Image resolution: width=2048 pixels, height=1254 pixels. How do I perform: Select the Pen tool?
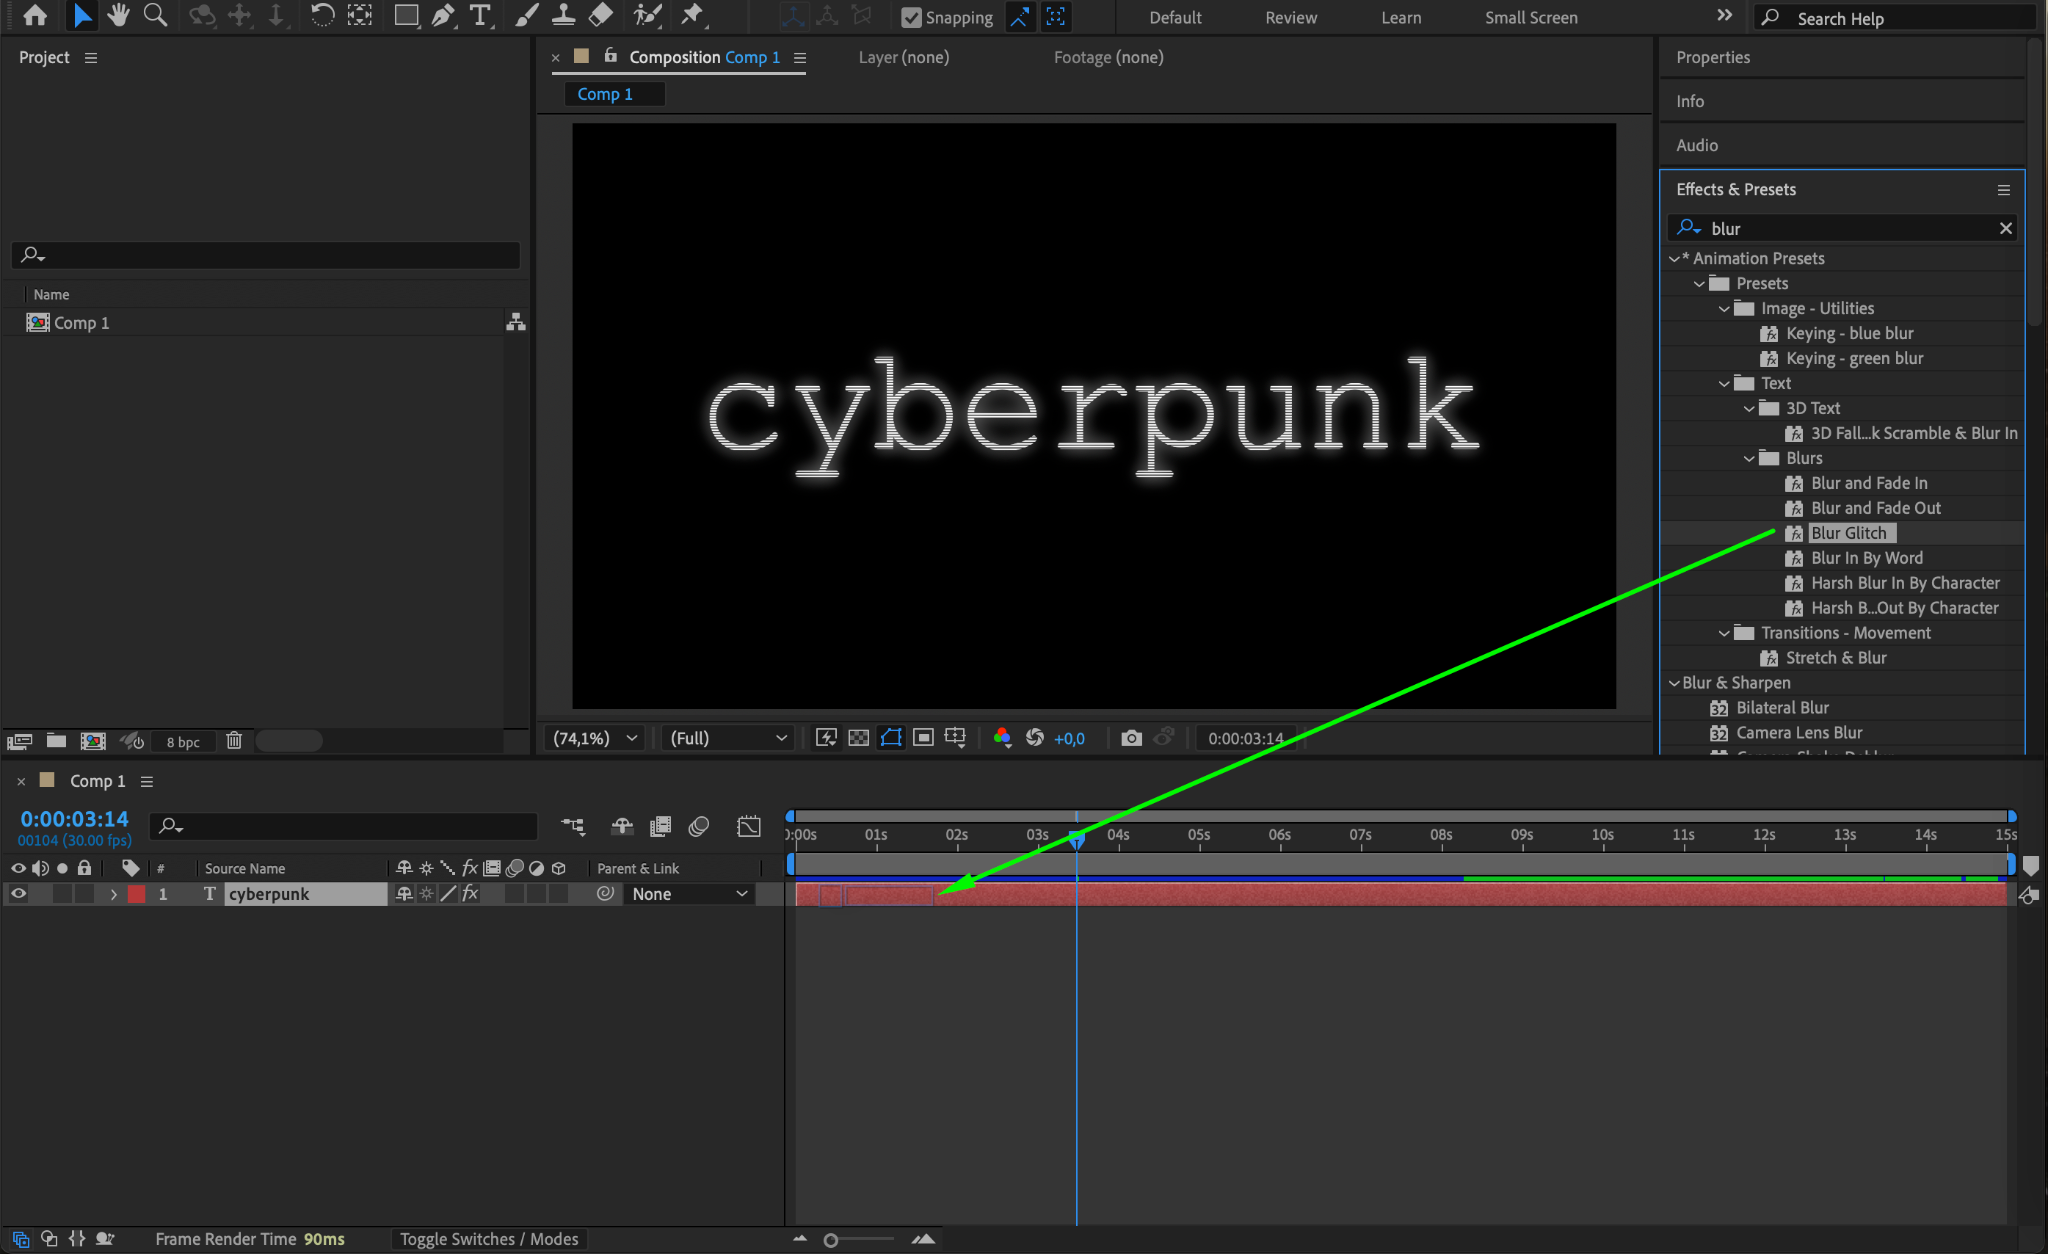(442, 15)
